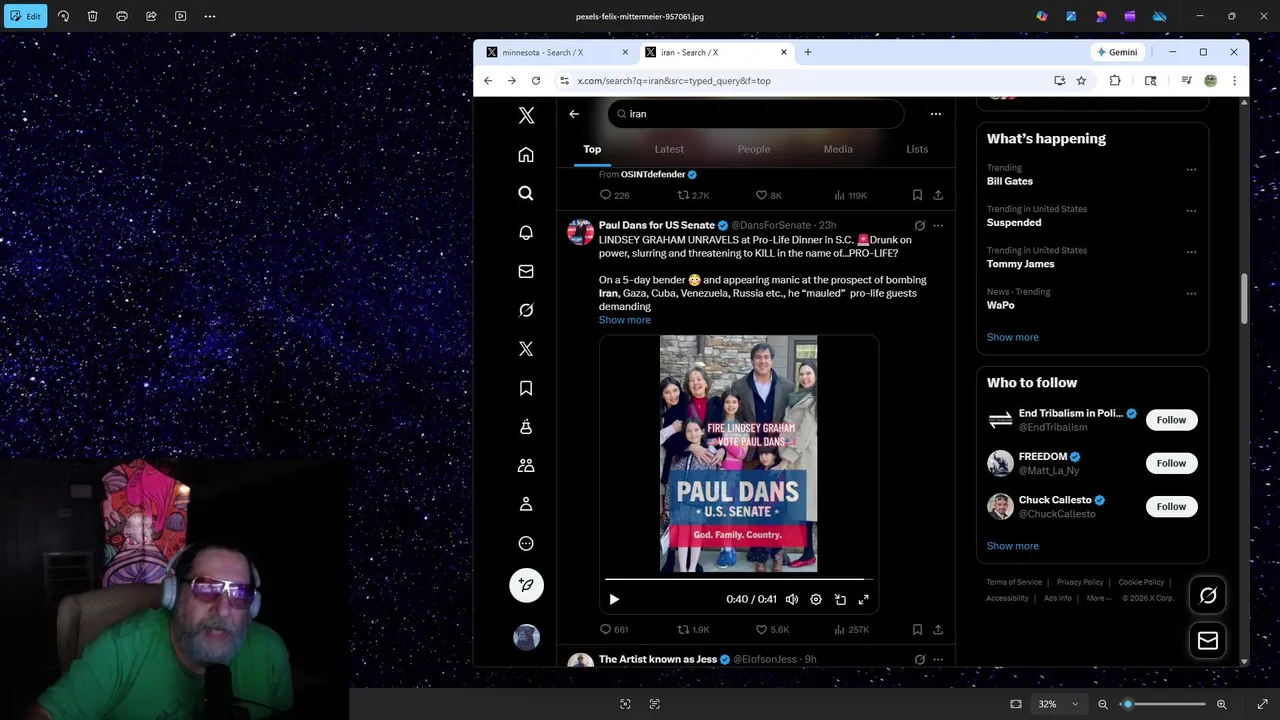Click Show more on Paul Dans post
Image resolution: width=1280 pixels, height=720 pixels.
tap(625, 320)
